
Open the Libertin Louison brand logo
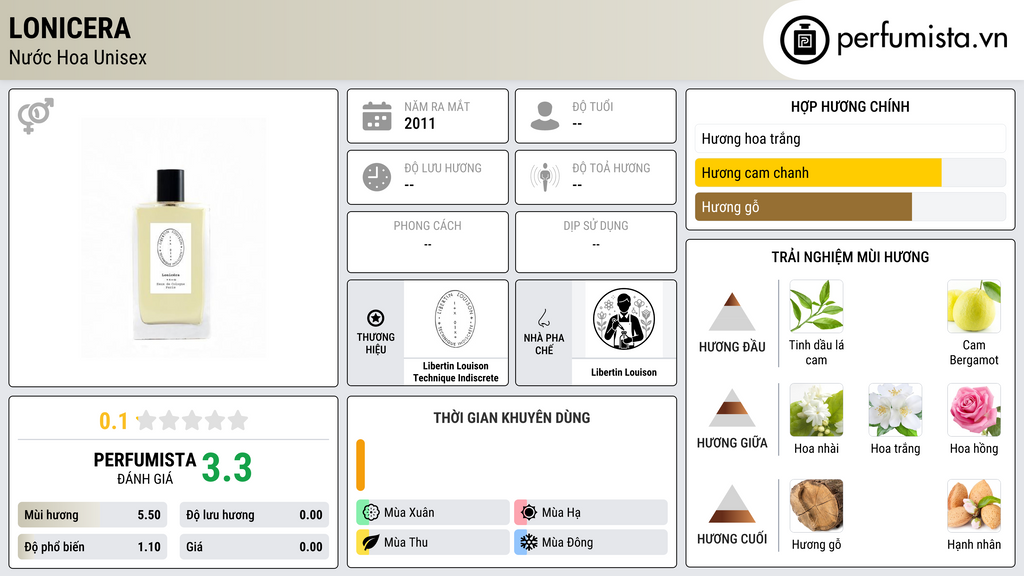[x=455, y=319]
